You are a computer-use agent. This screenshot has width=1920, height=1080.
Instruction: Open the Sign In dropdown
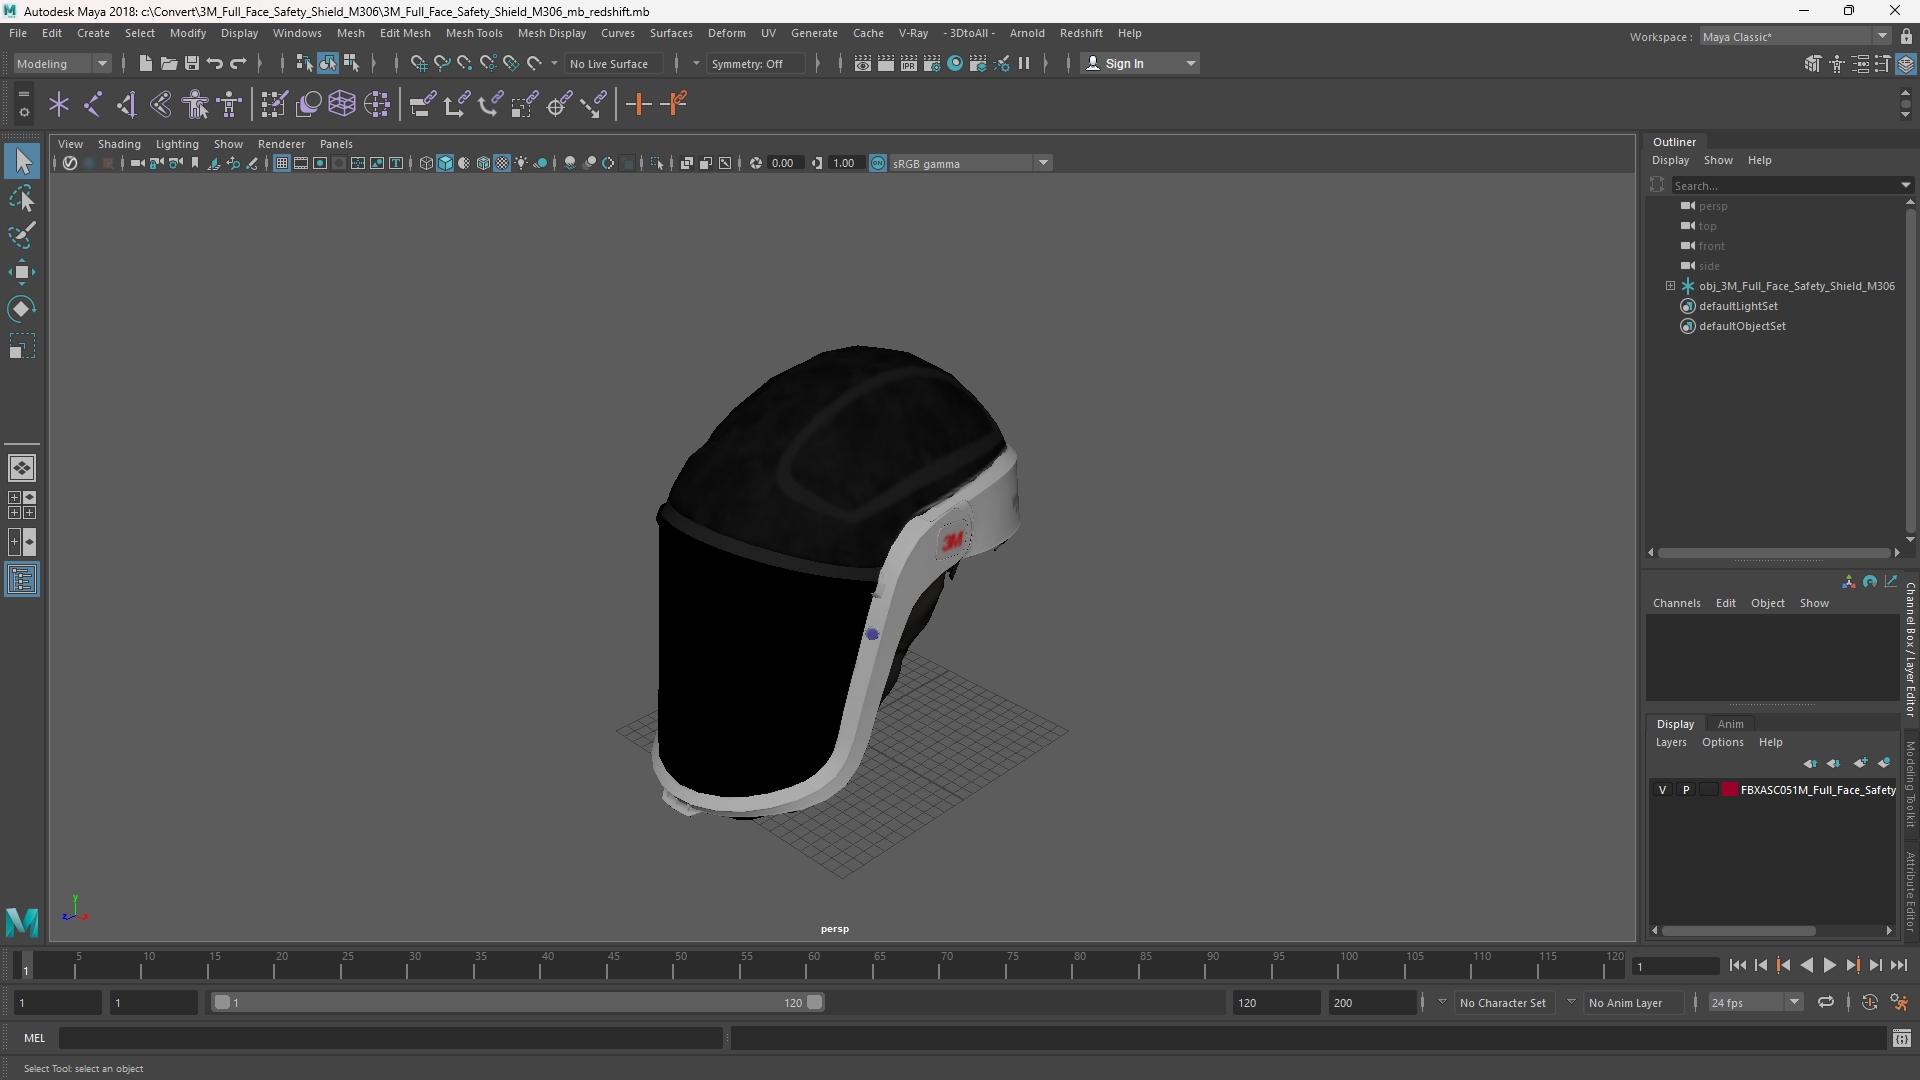pyautogui.click(x=1141, y=63)
